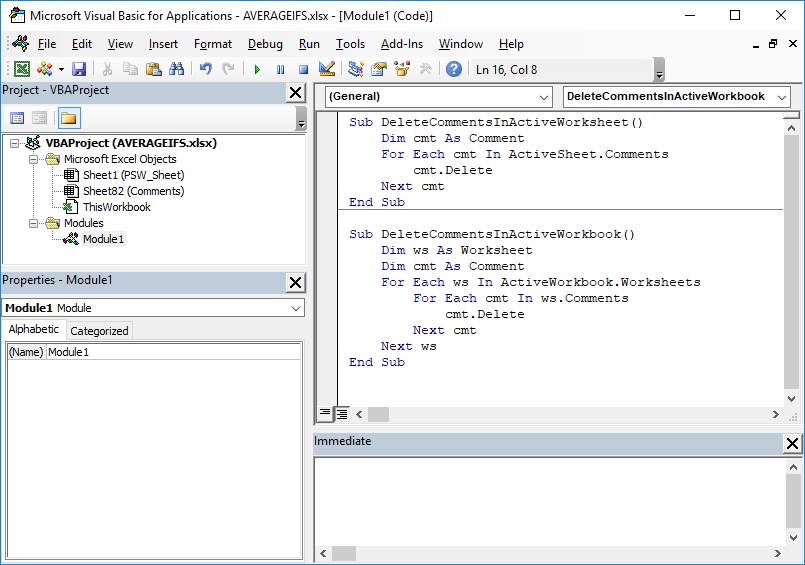Open Find with the binoculars icon
Viewport: 805px width, 565px height.
point(177,69)
